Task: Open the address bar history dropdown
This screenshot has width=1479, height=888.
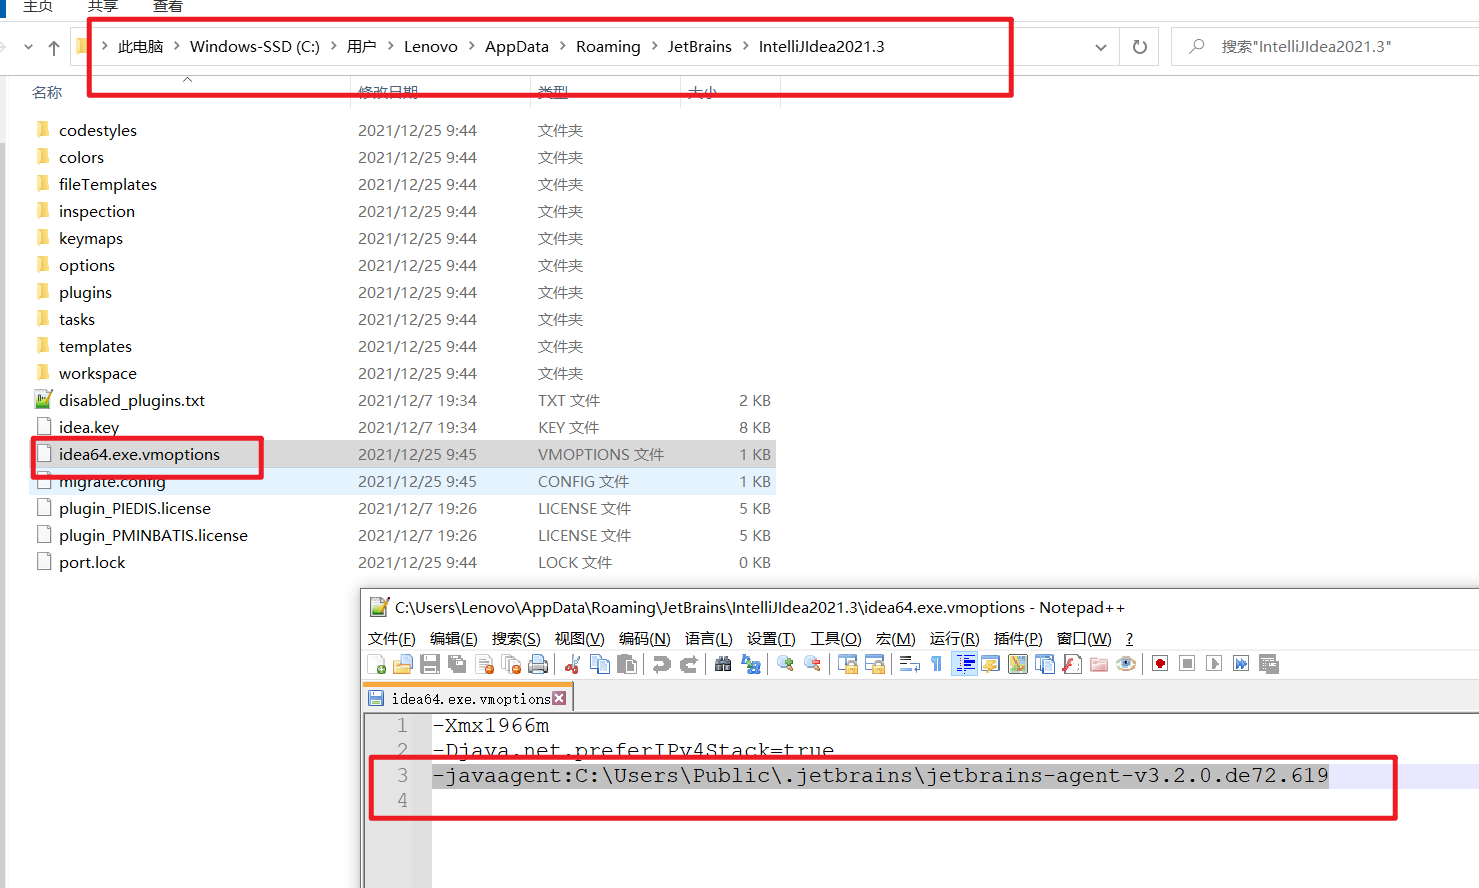Action: coord(1100,47)
